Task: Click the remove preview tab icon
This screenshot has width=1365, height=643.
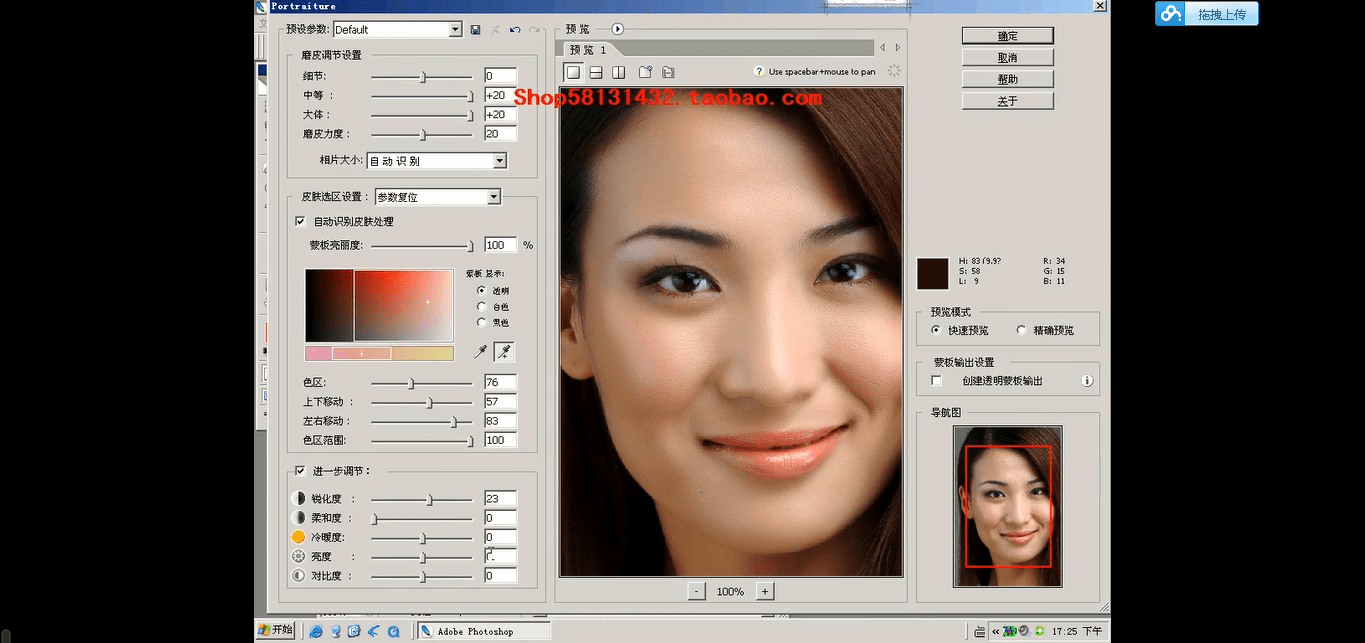Action: click(668, 72)
